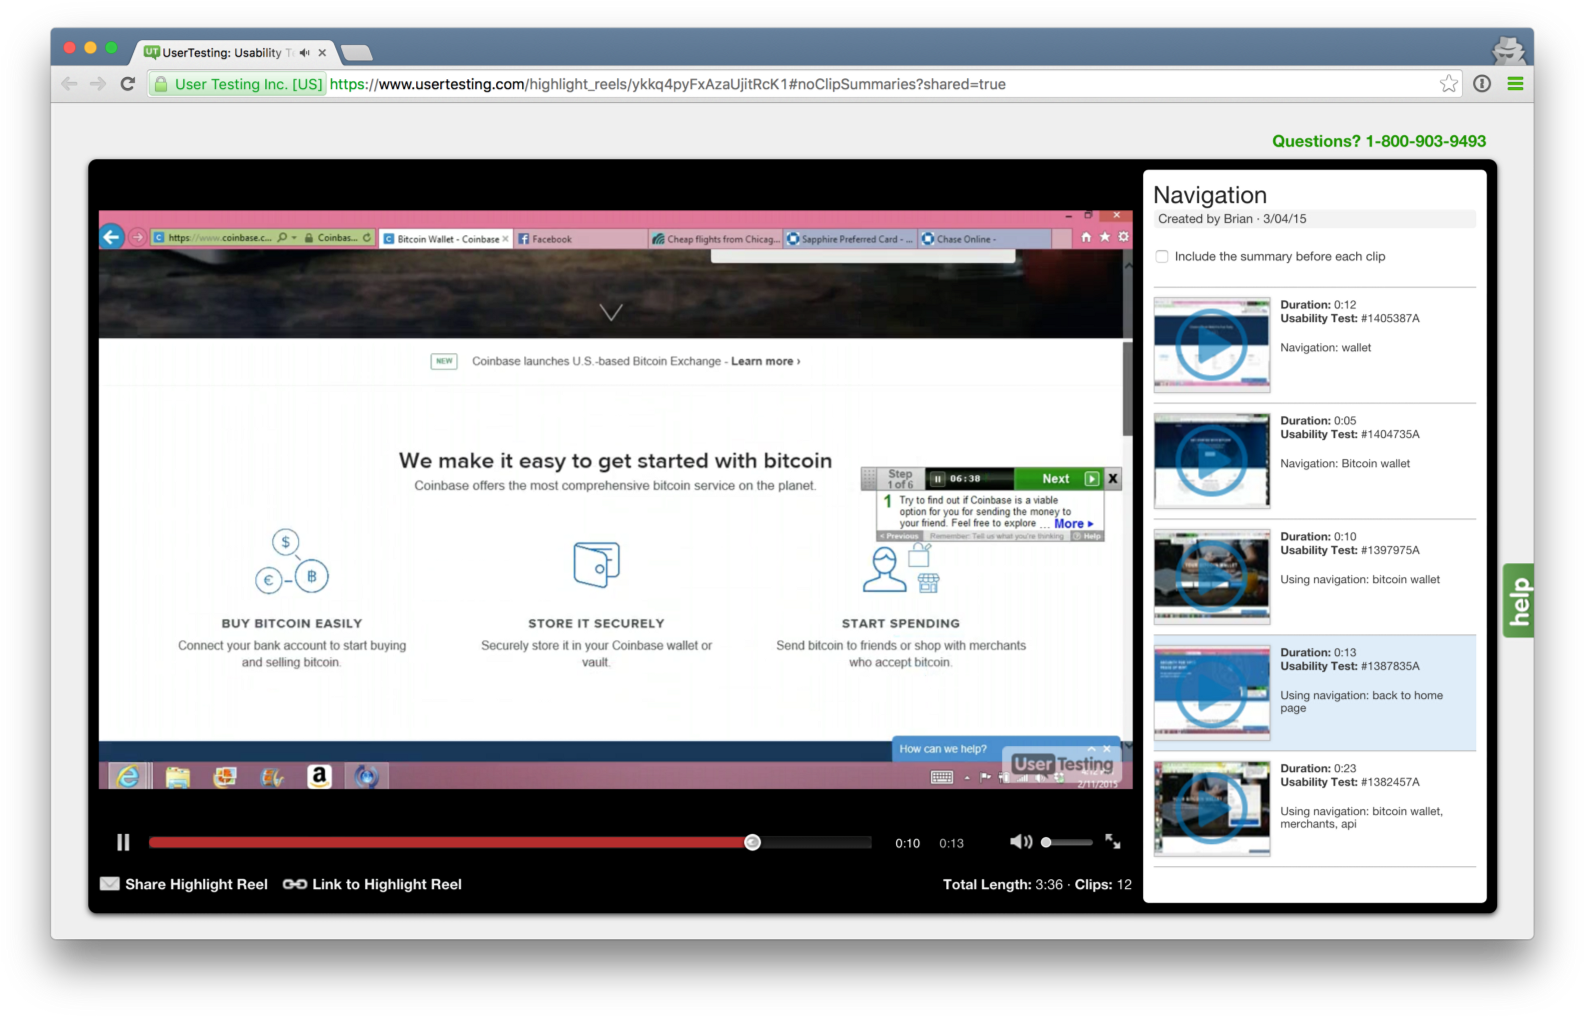Click the chain Link to Highlight Reel icon

coord(294,884)
